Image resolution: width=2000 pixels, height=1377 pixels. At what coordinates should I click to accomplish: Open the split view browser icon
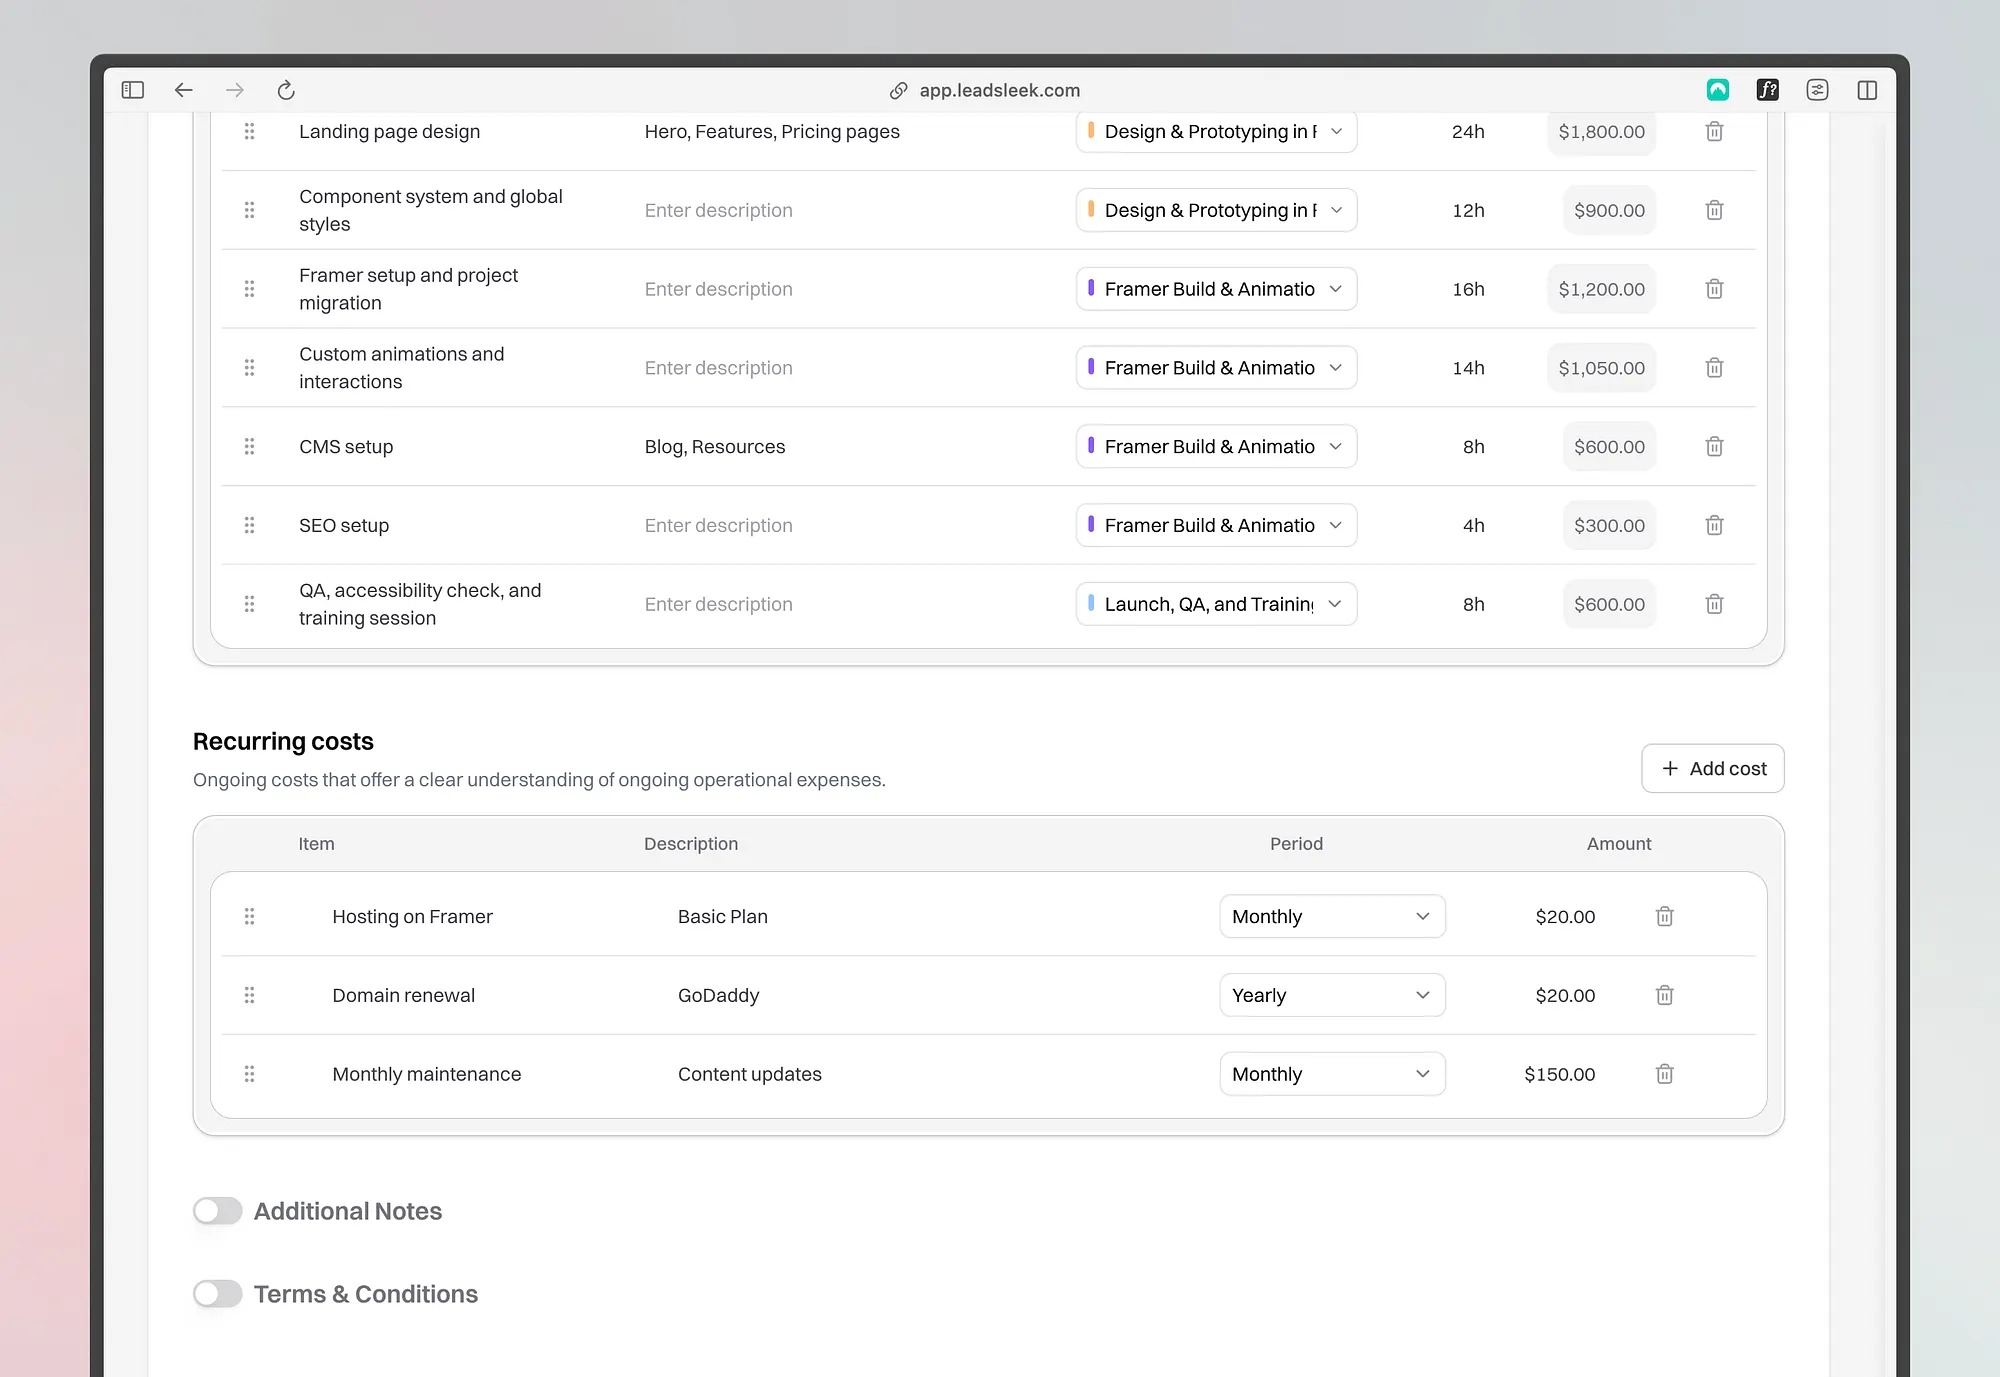[1866, 90]
